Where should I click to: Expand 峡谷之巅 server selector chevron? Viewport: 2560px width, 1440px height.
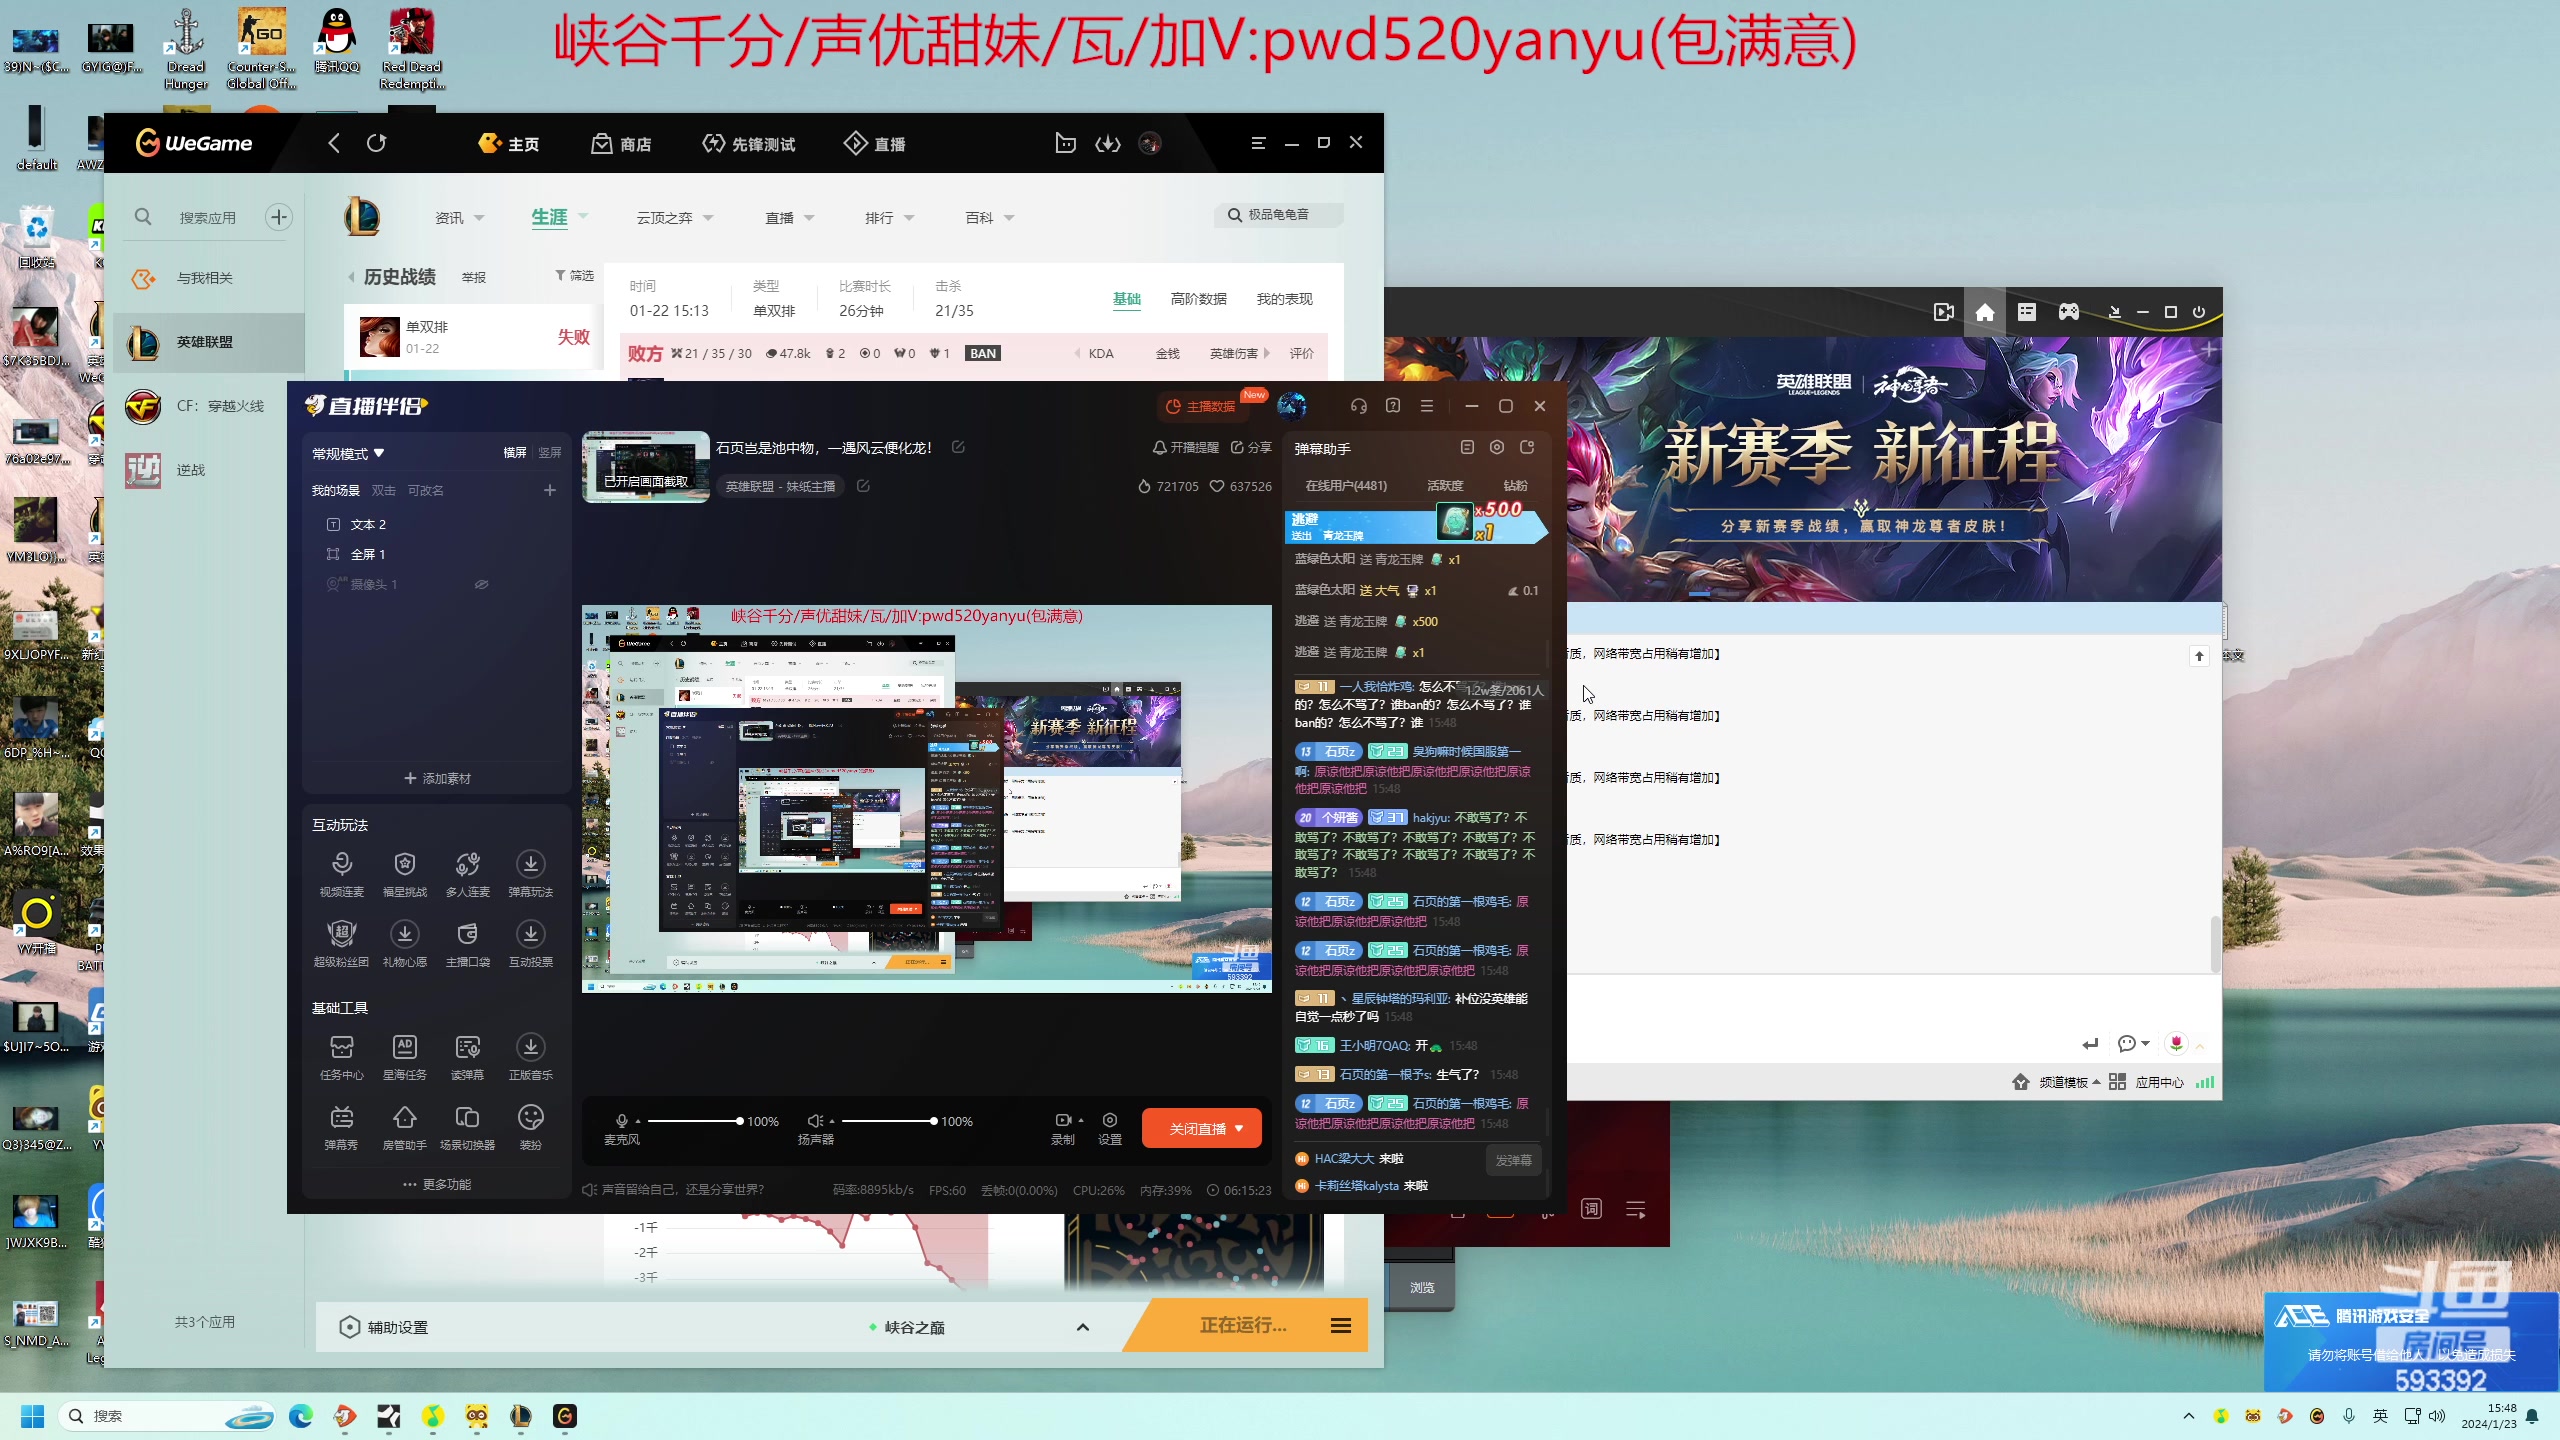1082,1327
